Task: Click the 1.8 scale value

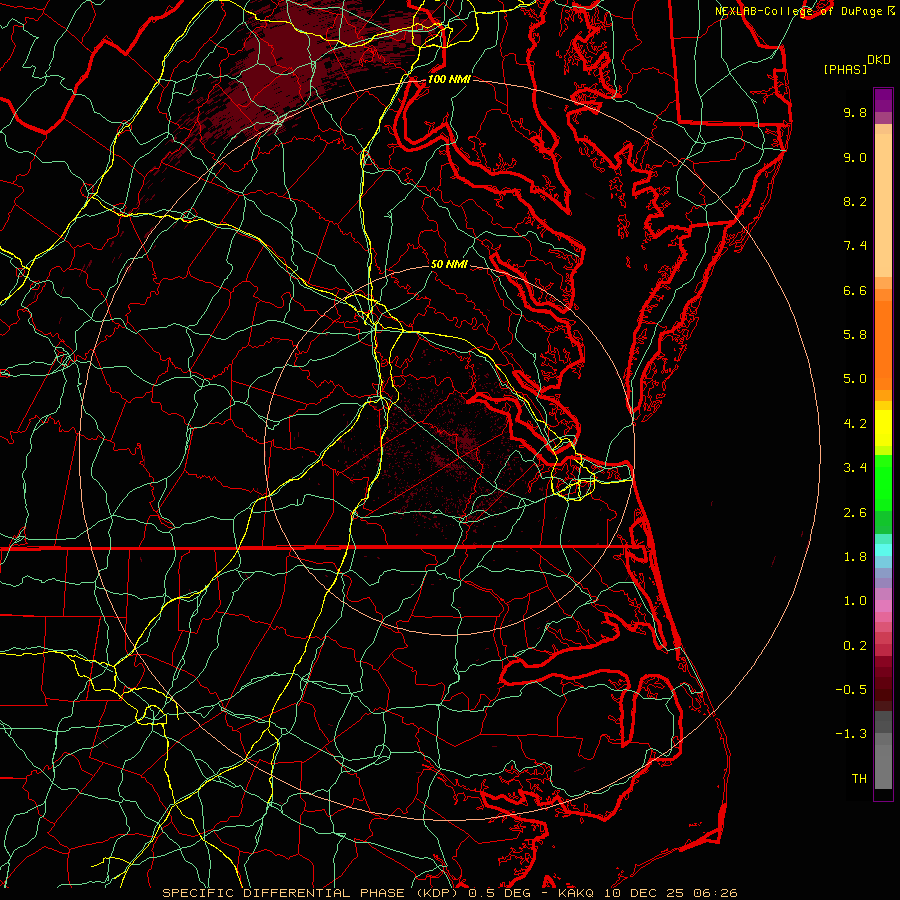Action: point(855,557)
